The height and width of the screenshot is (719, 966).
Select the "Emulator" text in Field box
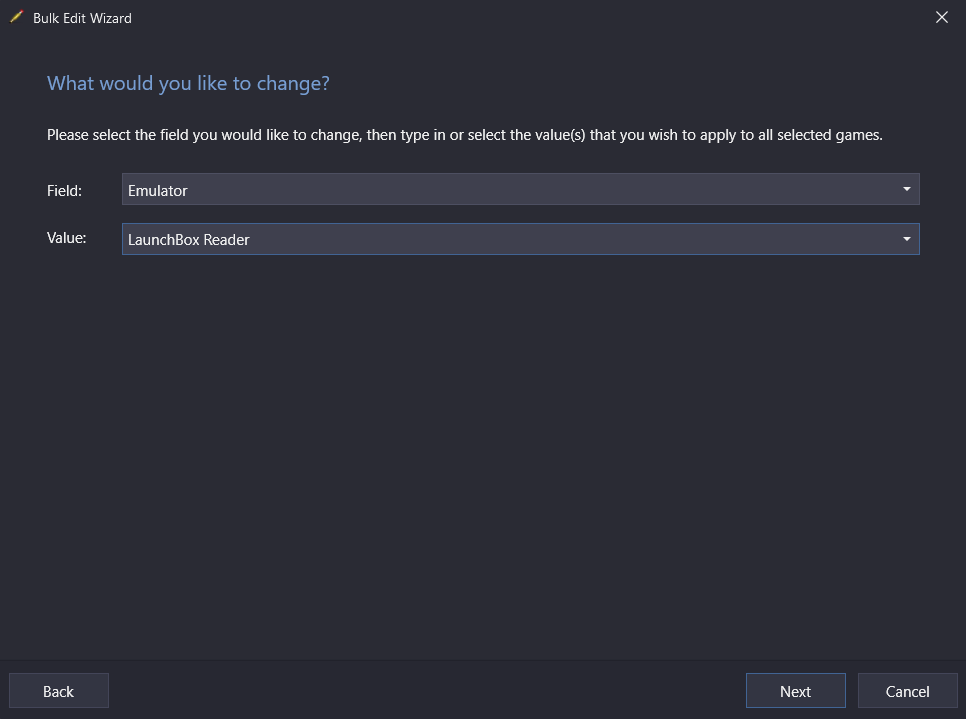(158, 190)
